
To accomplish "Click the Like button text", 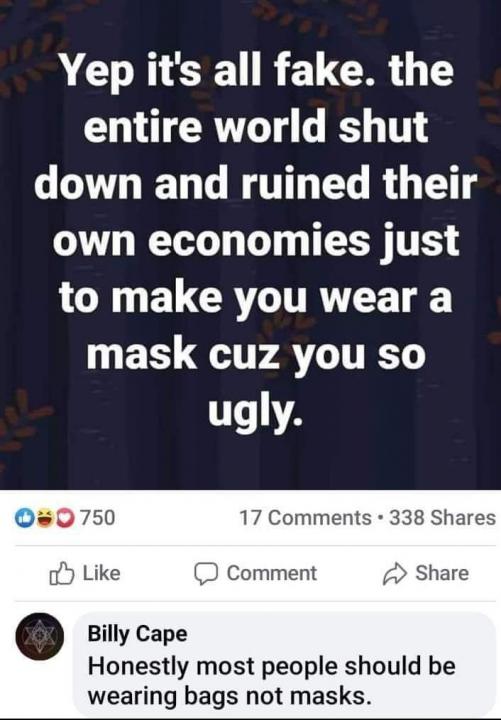I will (101, 573).
